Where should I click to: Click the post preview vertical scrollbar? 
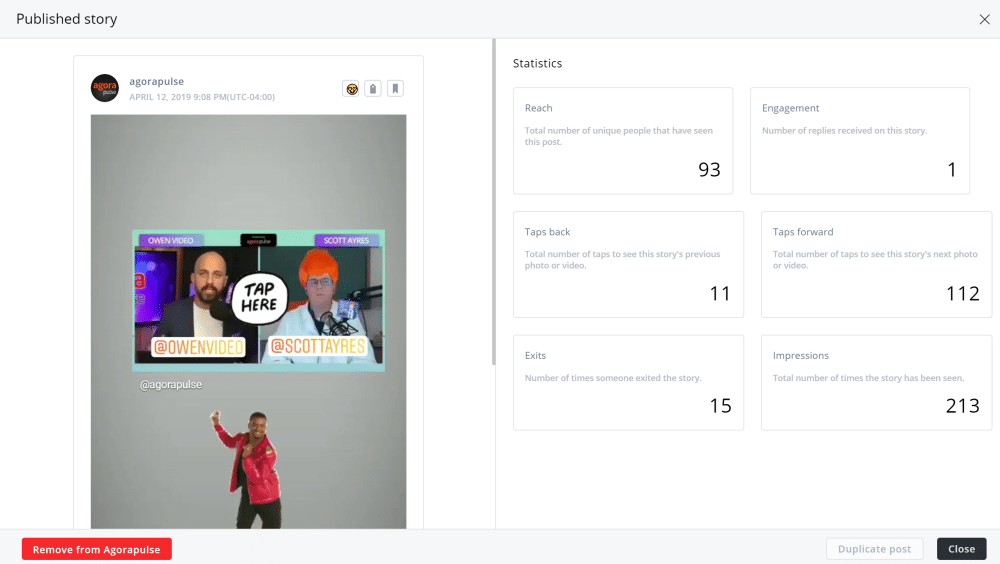click(494, 202)
